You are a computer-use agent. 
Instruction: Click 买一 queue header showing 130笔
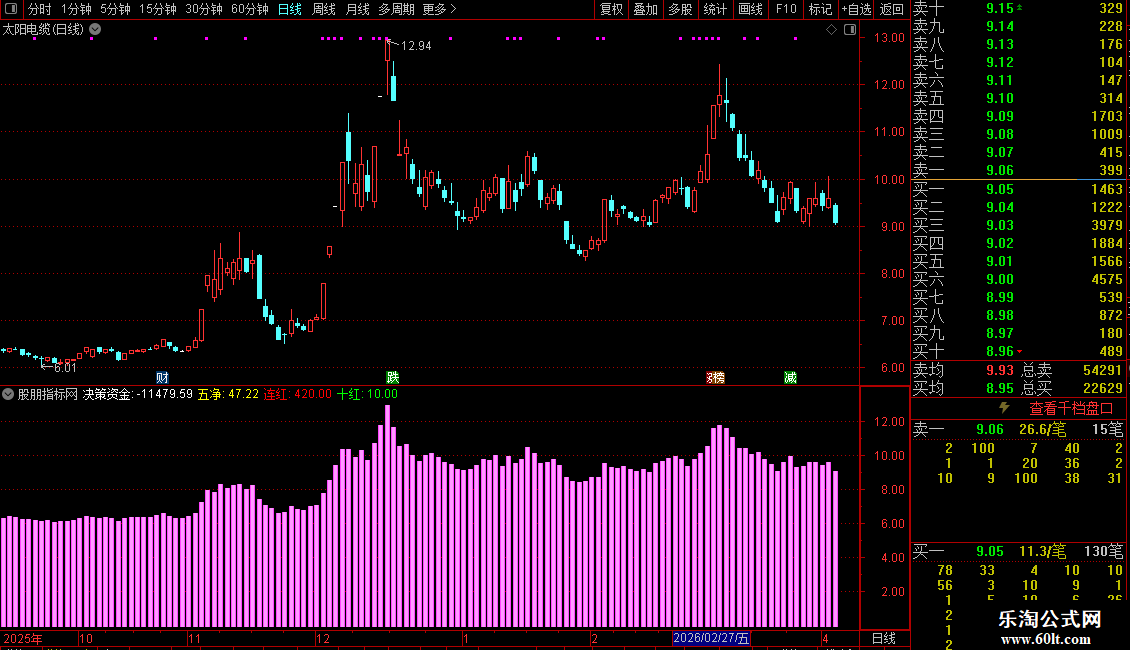coord(1018,551)
